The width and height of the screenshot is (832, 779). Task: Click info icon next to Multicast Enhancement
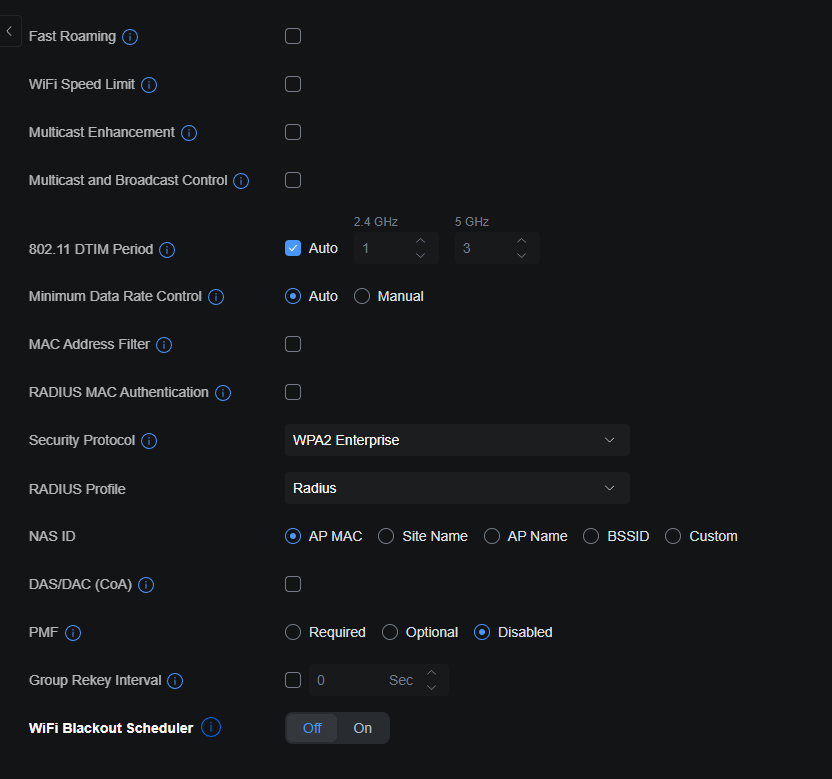189,133
